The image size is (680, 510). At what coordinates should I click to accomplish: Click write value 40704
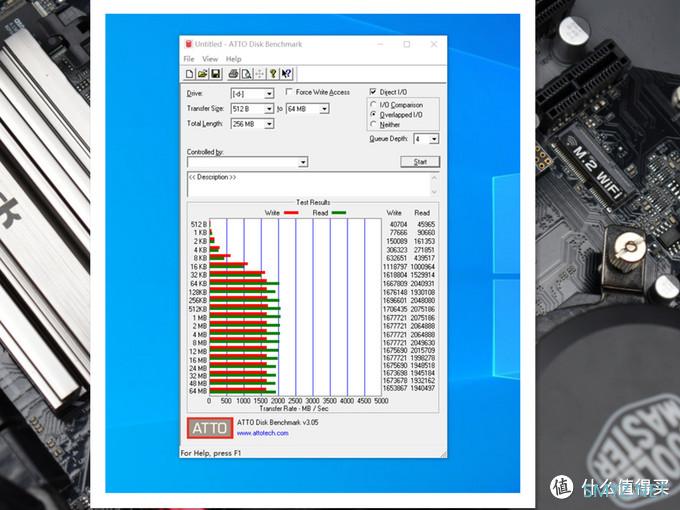(x=399, y=224)
